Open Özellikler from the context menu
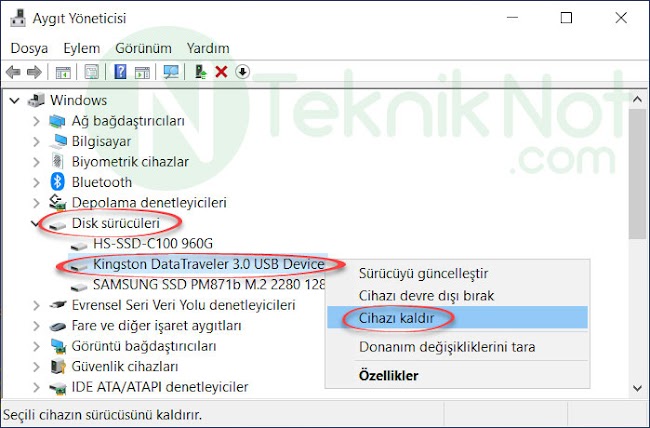 coord(457,375)
